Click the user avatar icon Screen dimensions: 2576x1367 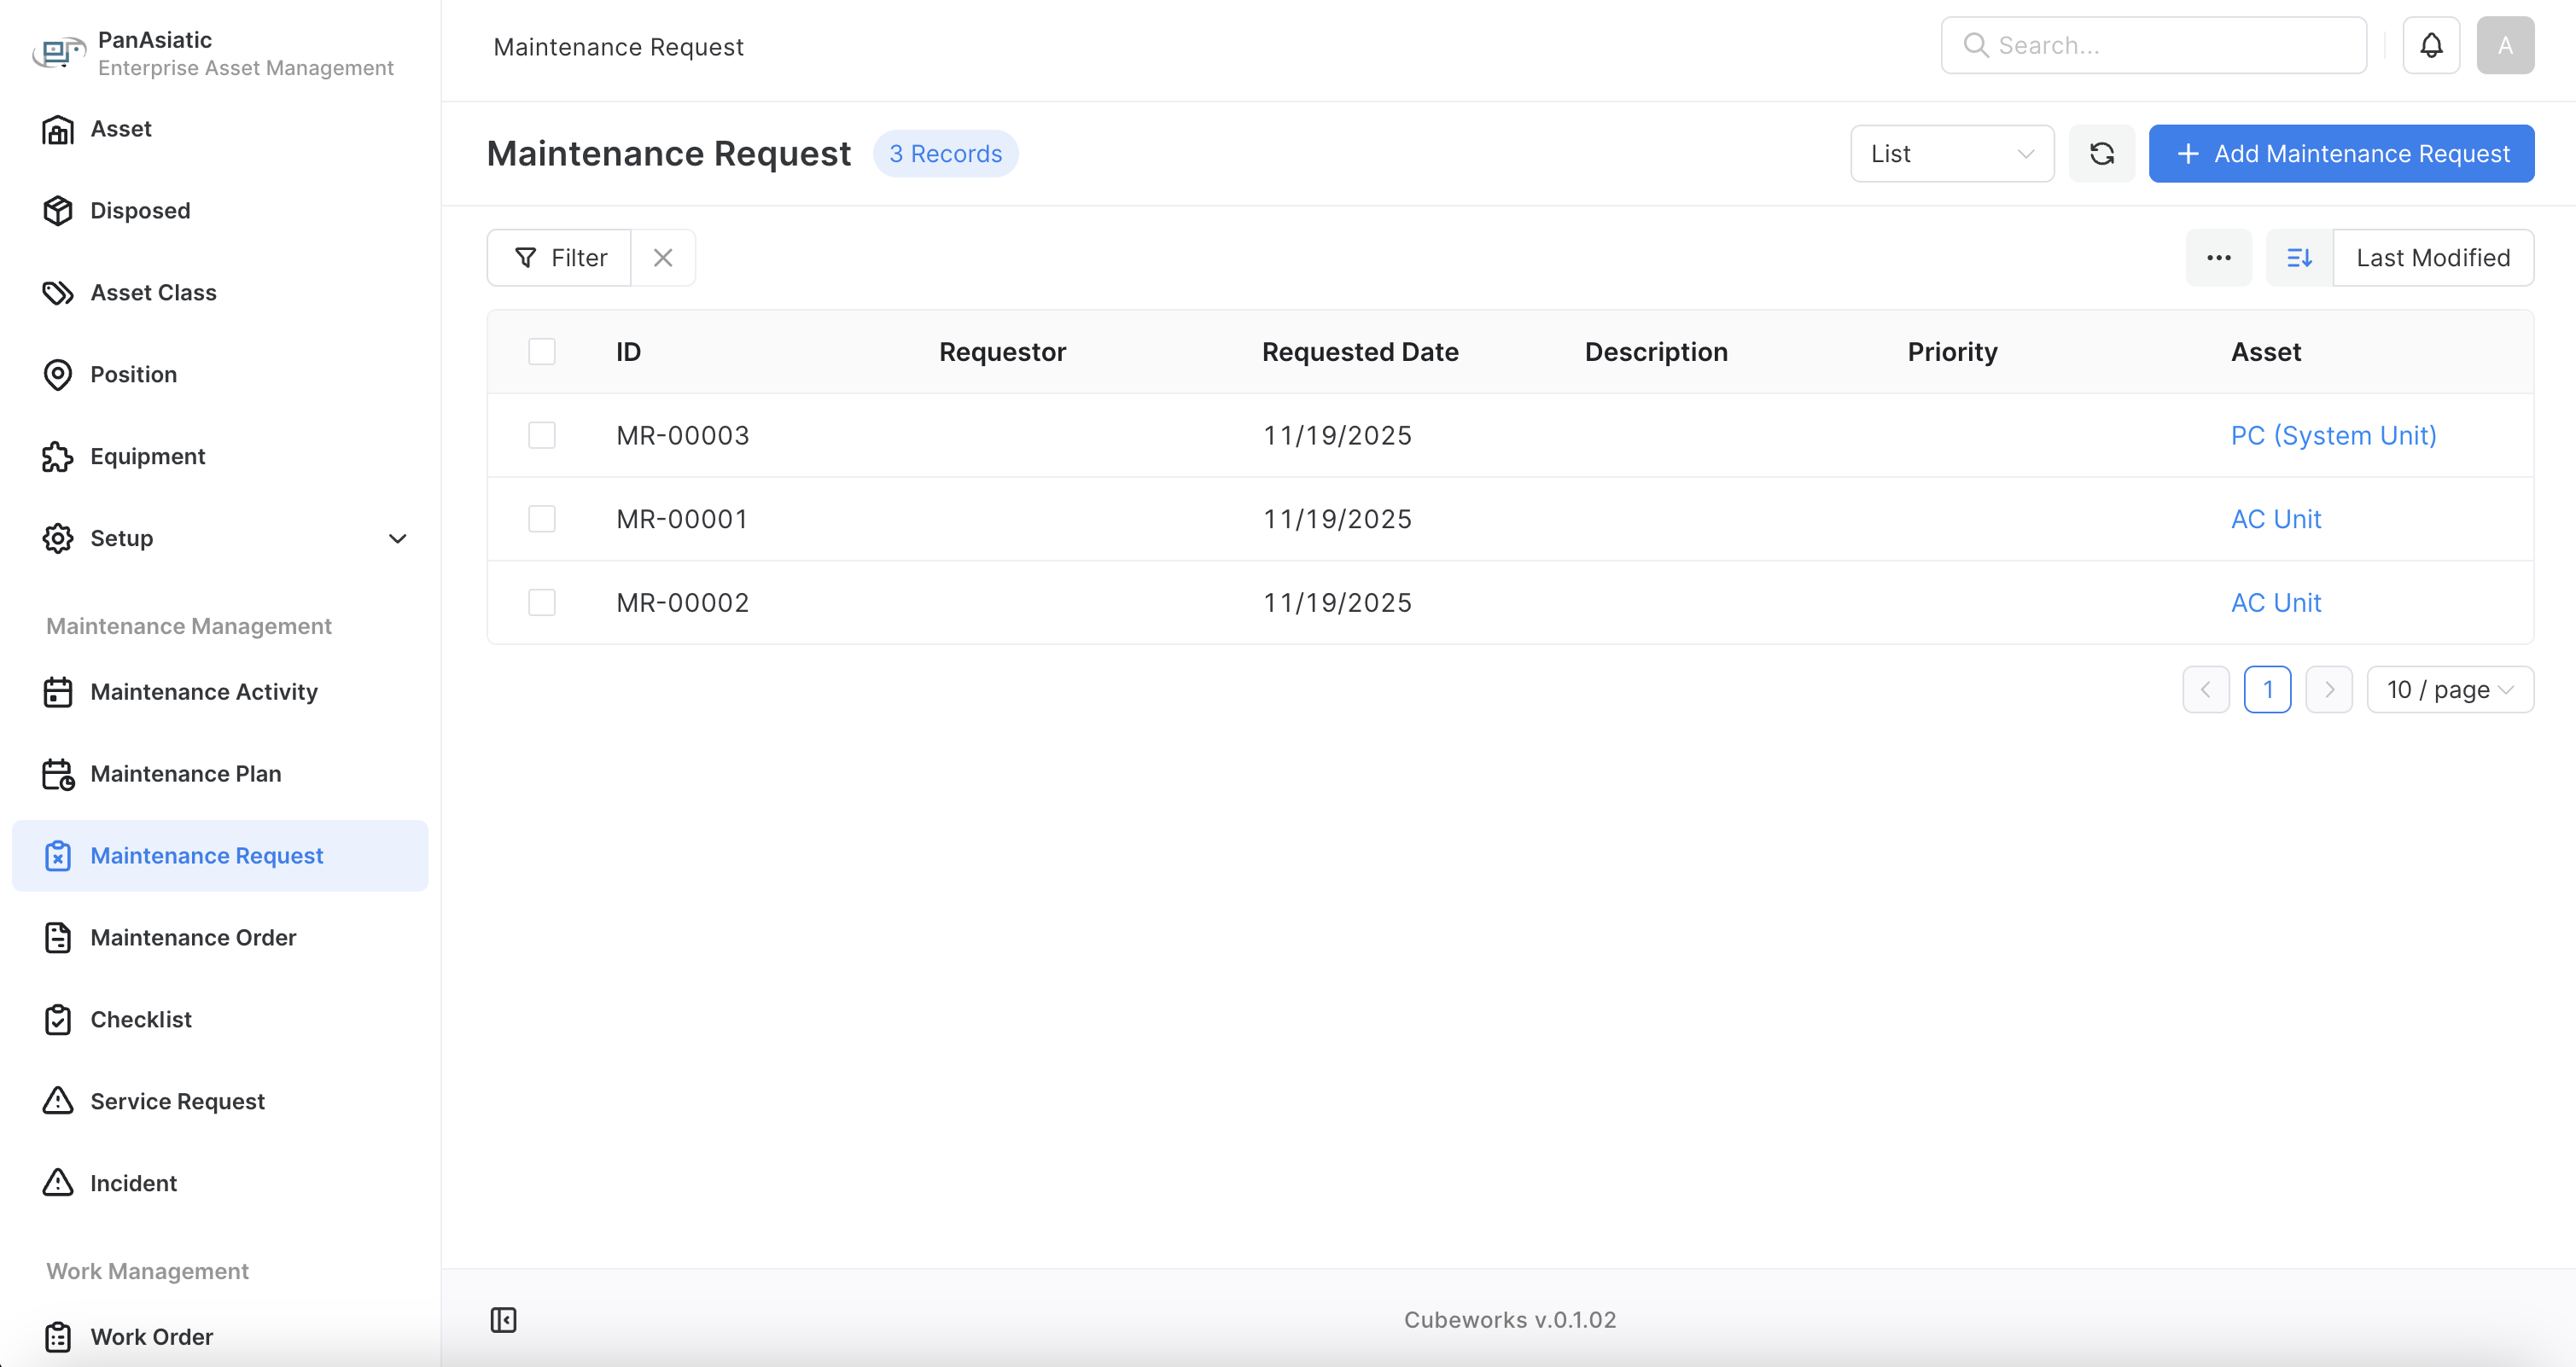[x=2505, y=45]
